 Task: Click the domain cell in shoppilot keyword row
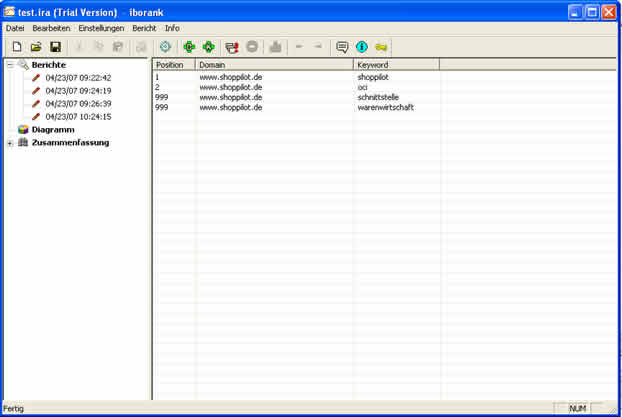point(230,77)
